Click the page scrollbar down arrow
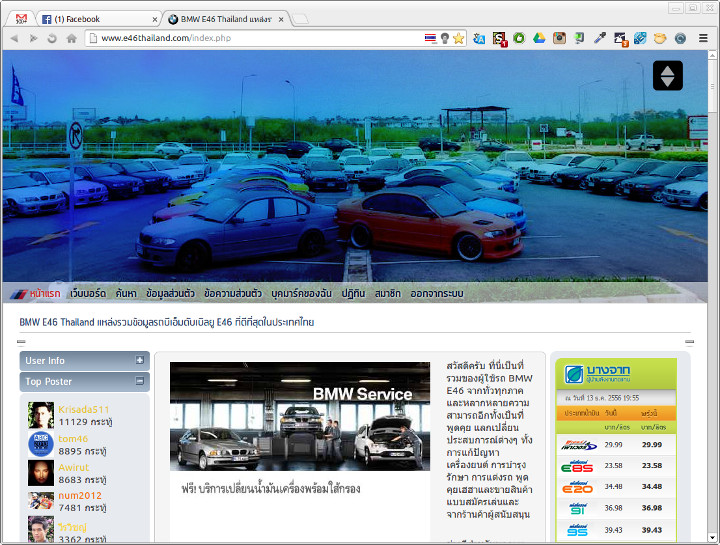The height and width of the screenshot is (545, 720). click(712, 538)
